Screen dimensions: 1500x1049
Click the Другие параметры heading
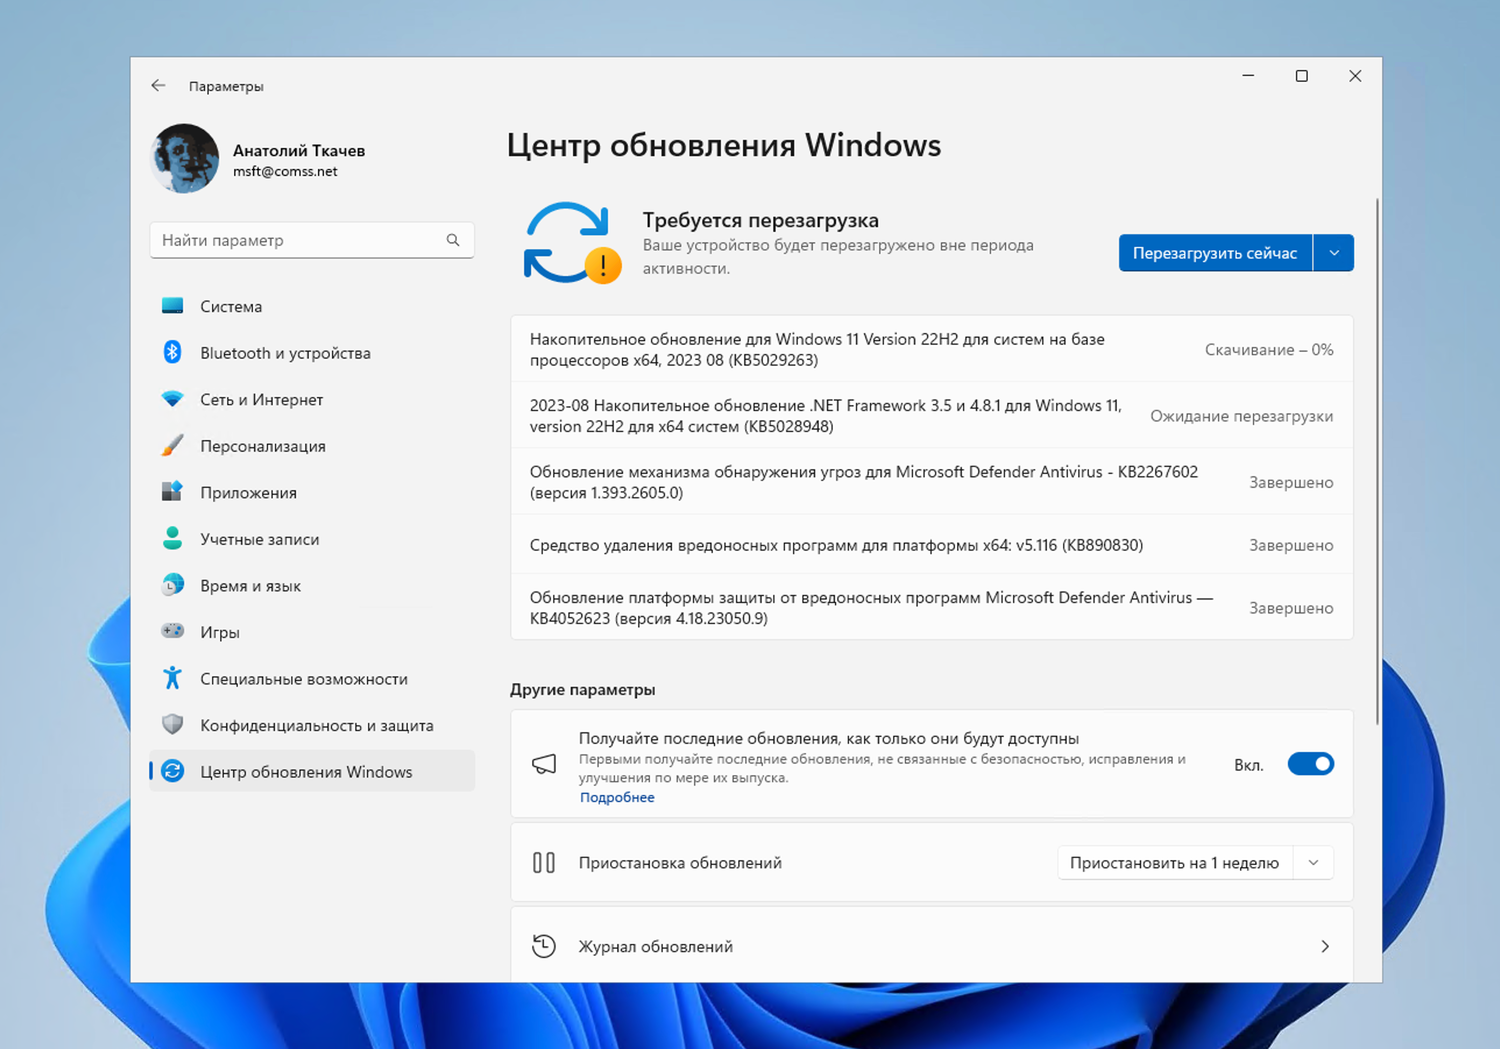pyautogui.click(x=583, y=689)
